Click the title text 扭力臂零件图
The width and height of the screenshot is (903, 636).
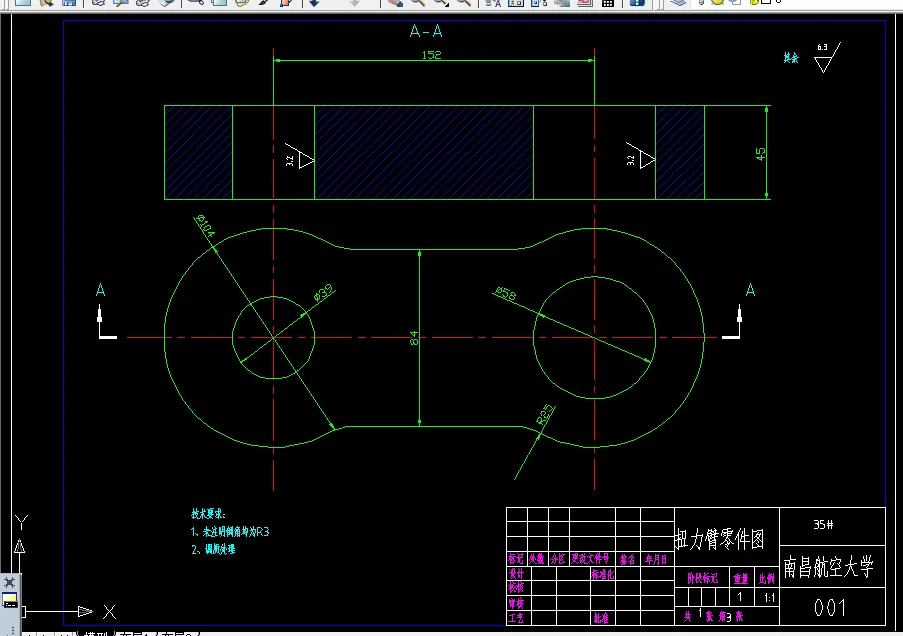click(720, 539)
